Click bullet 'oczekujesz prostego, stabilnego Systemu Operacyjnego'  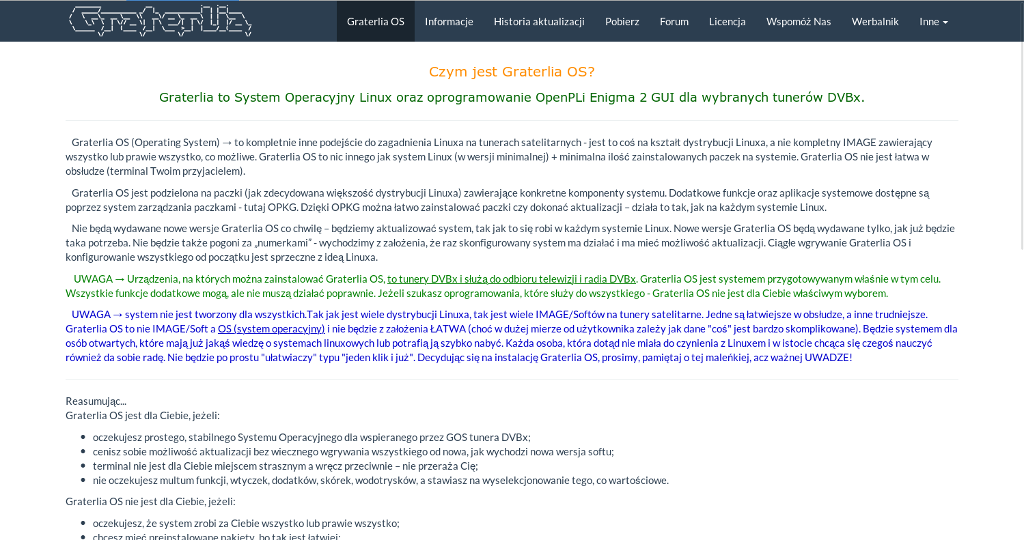pos(312,437)
